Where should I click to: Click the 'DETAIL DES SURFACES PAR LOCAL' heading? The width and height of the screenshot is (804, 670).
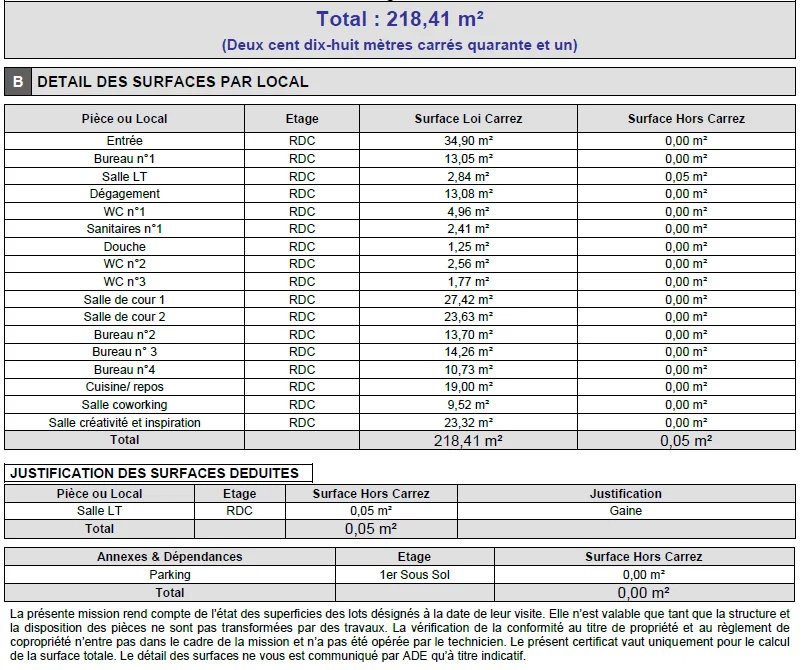(173, 82)
